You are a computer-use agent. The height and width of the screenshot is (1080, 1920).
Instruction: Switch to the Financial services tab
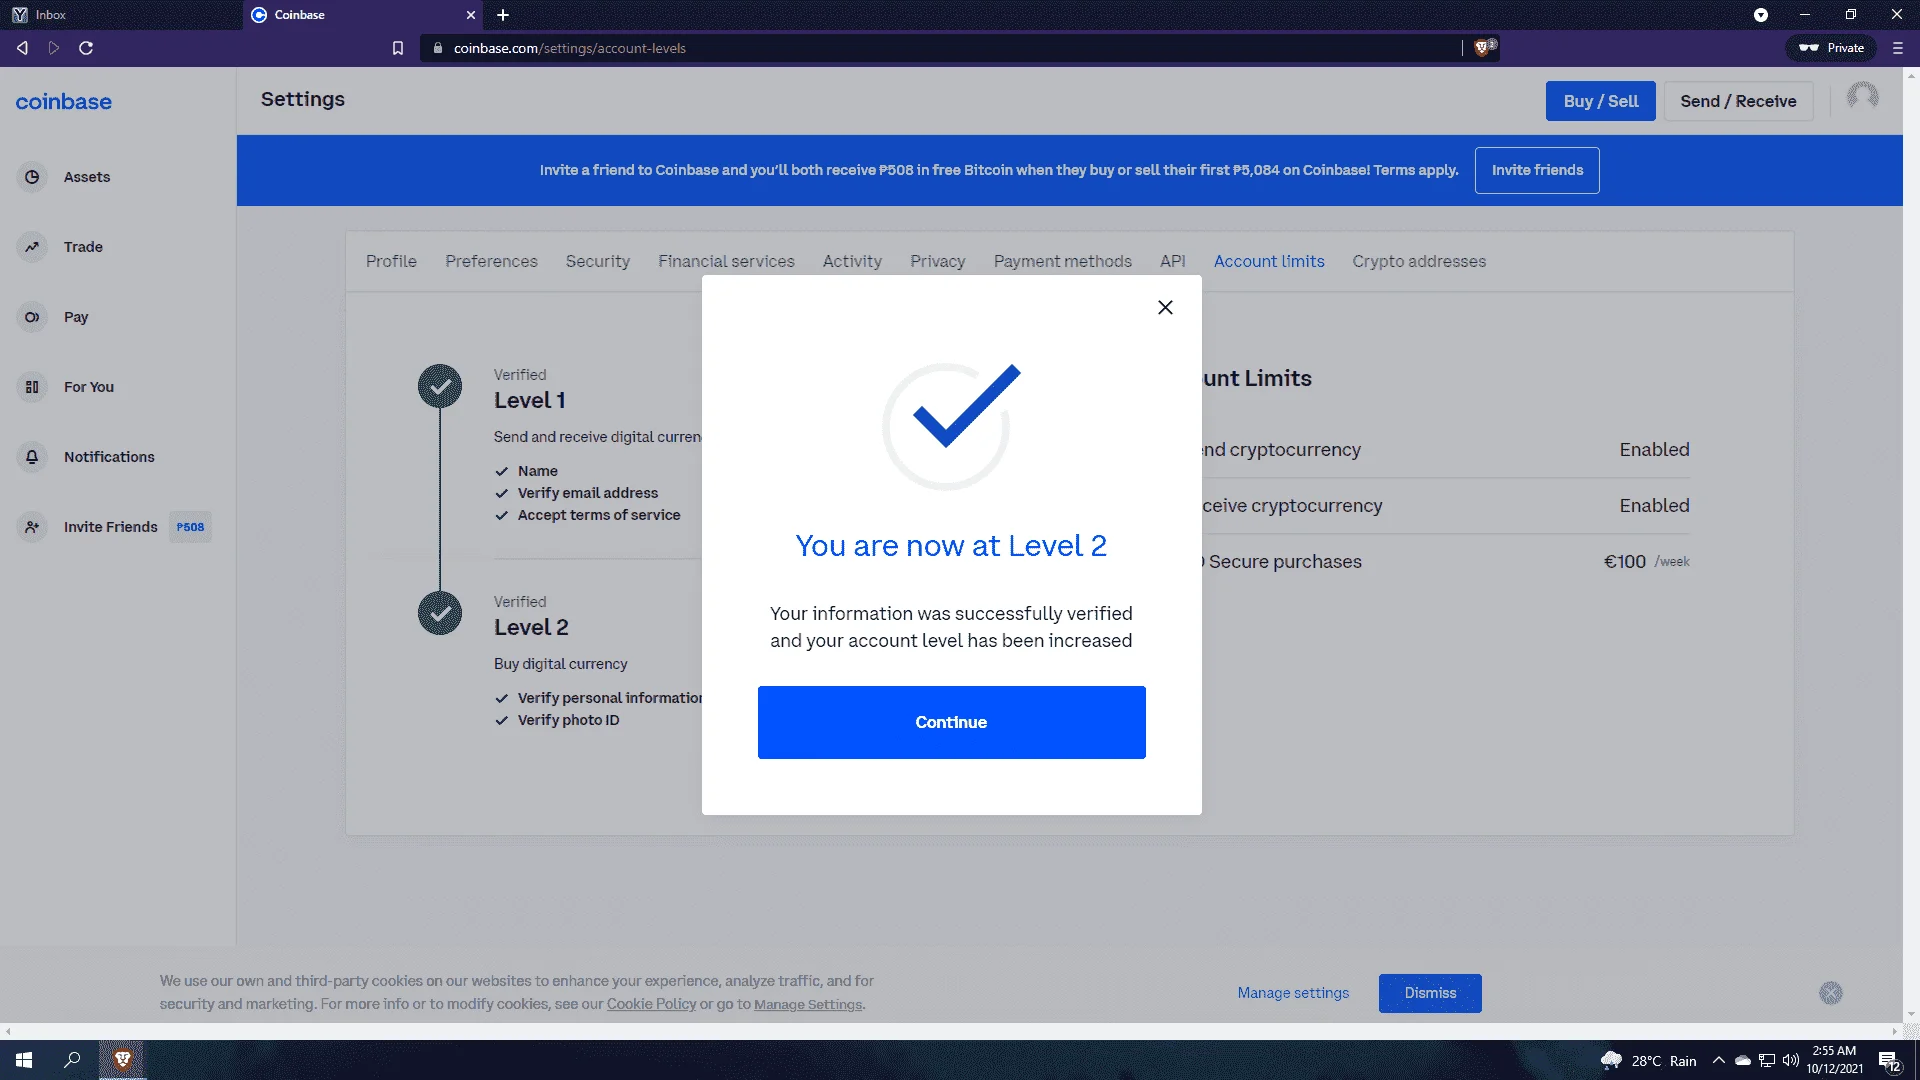tap(726, 261)
